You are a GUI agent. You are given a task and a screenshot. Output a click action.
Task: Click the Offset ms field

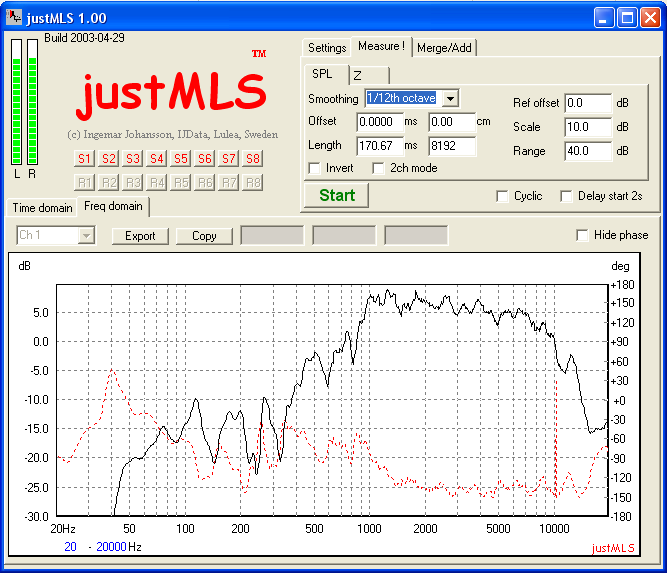point(380,122)
